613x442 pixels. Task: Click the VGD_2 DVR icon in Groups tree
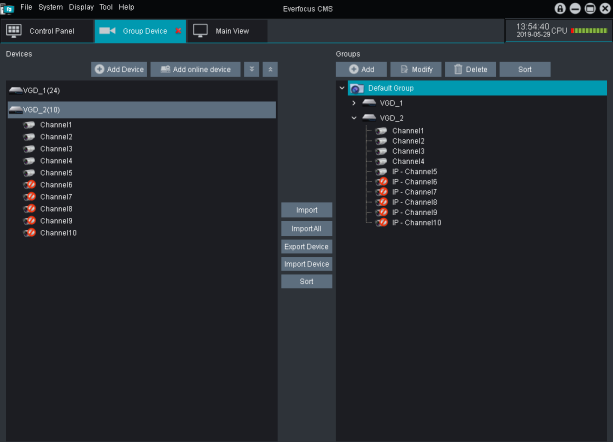tap(369, 118)
